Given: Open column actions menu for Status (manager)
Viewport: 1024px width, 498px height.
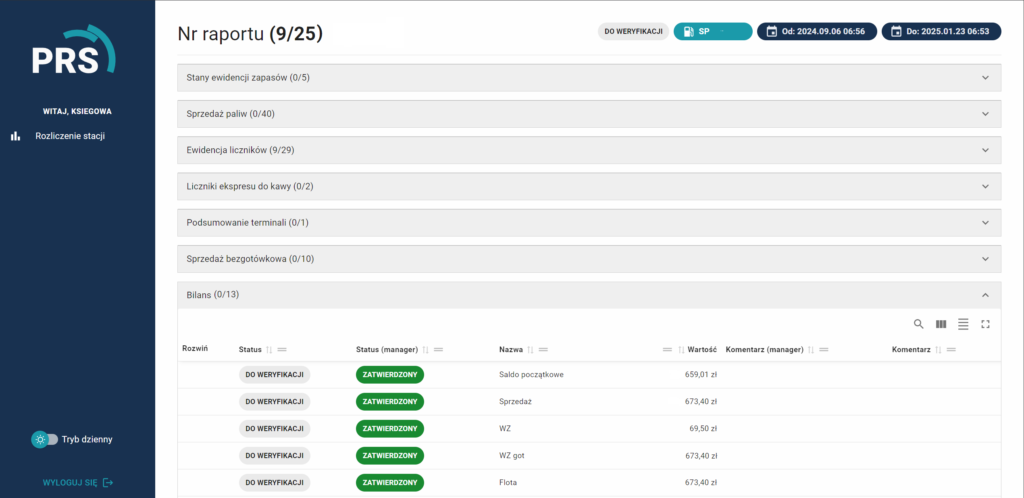Looking at the screenshot, I should point(438,350).
